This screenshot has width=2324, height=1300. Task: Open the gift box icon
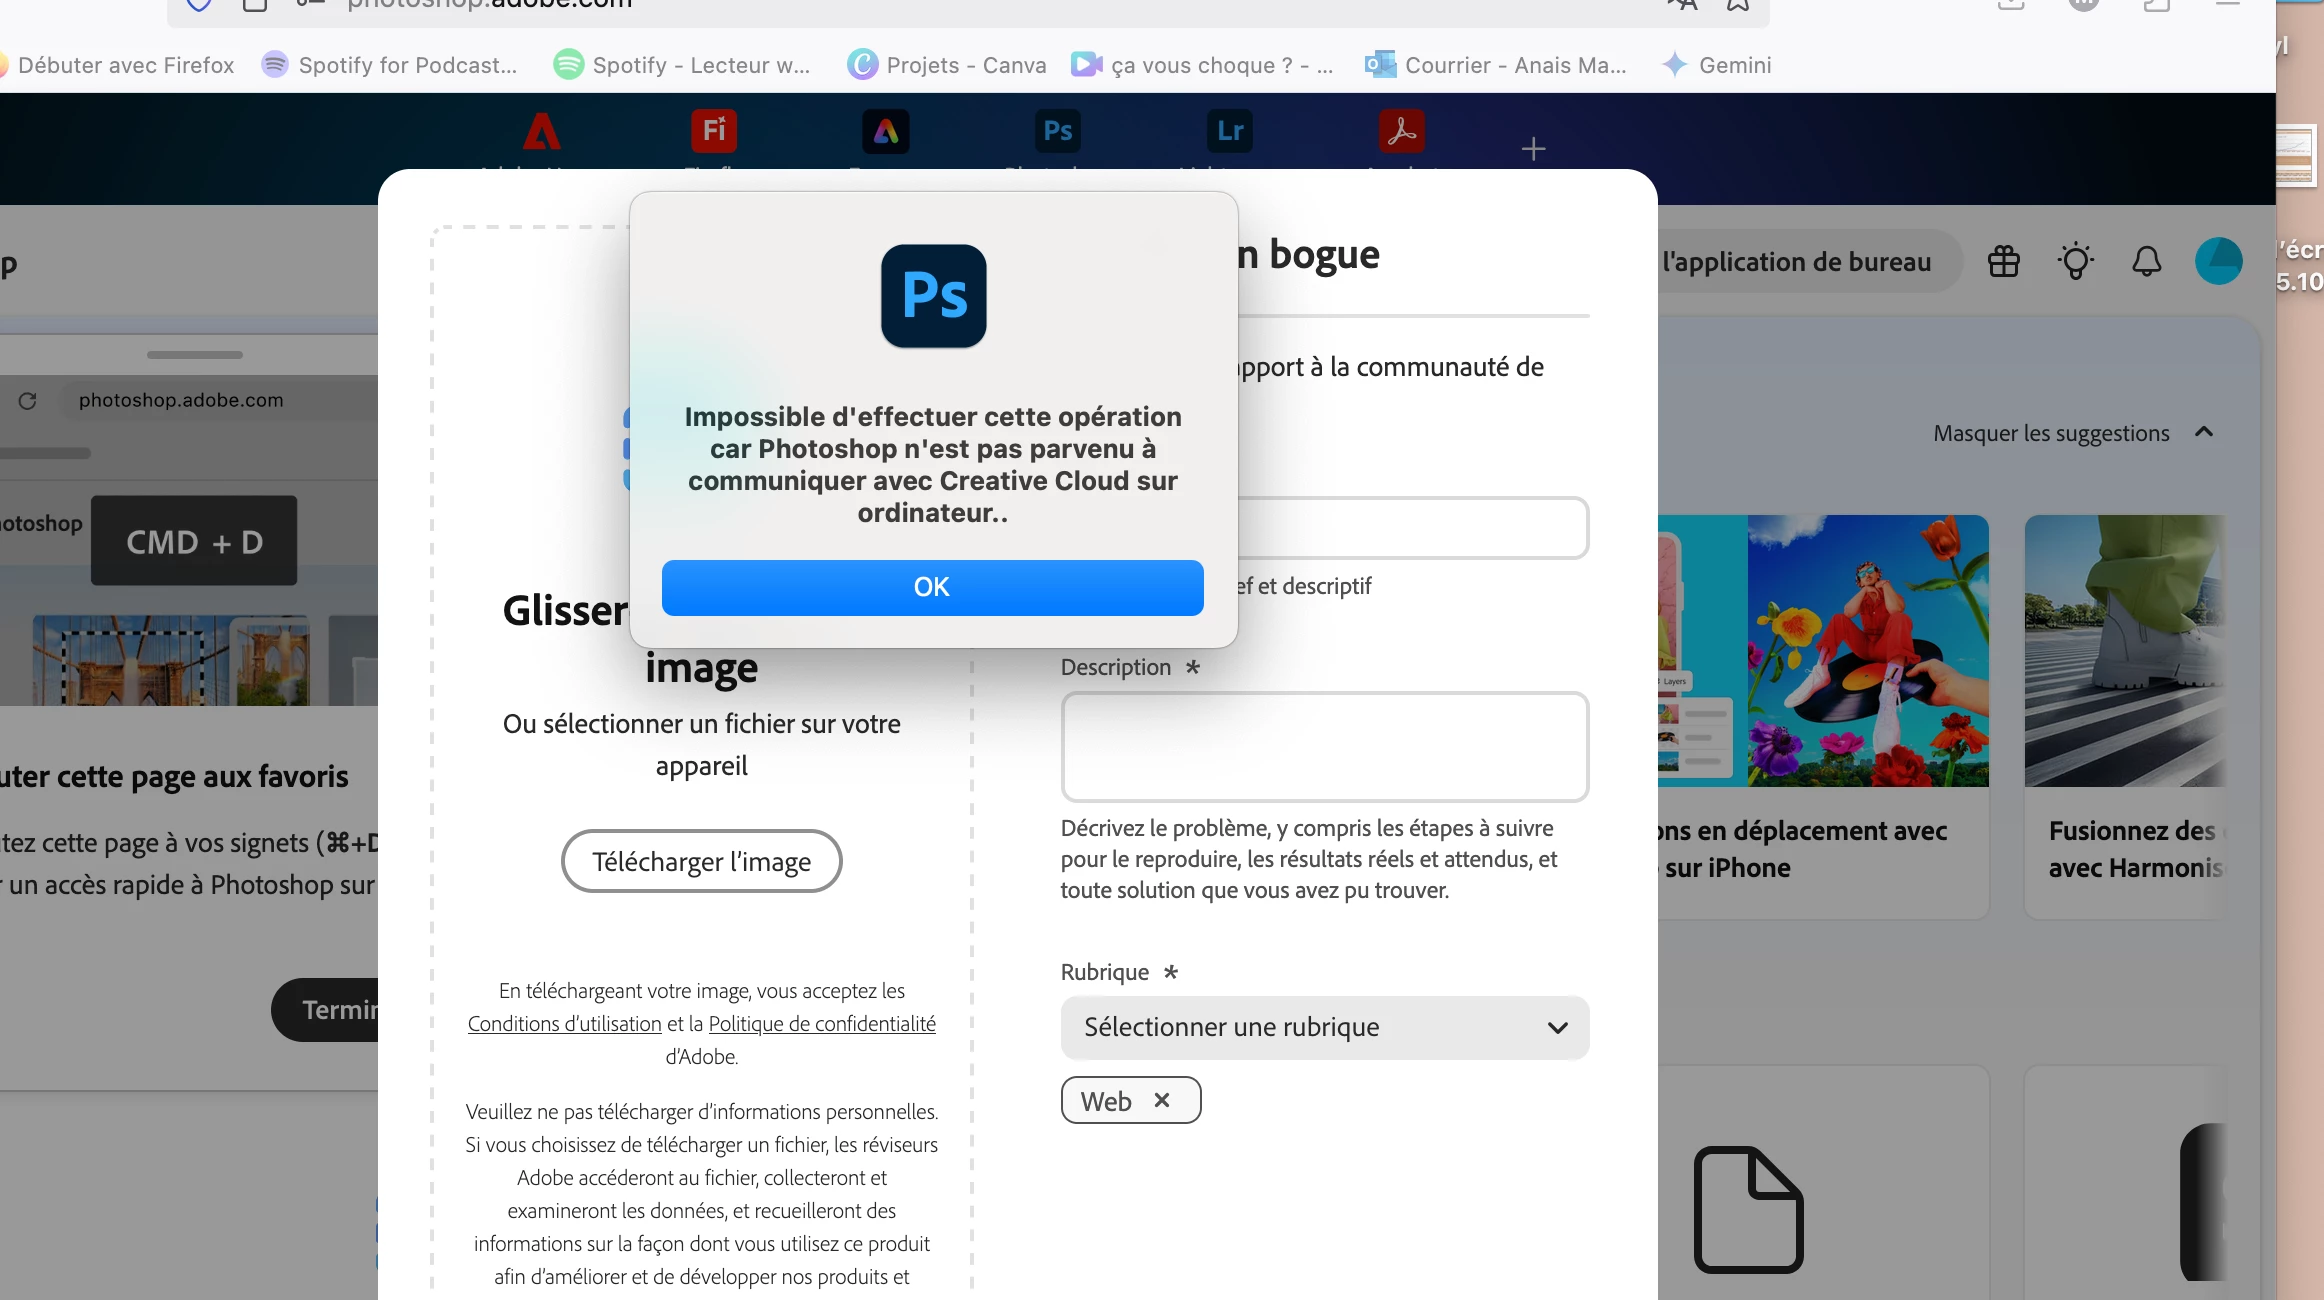pyautogui.click(x=2003, y=262)
